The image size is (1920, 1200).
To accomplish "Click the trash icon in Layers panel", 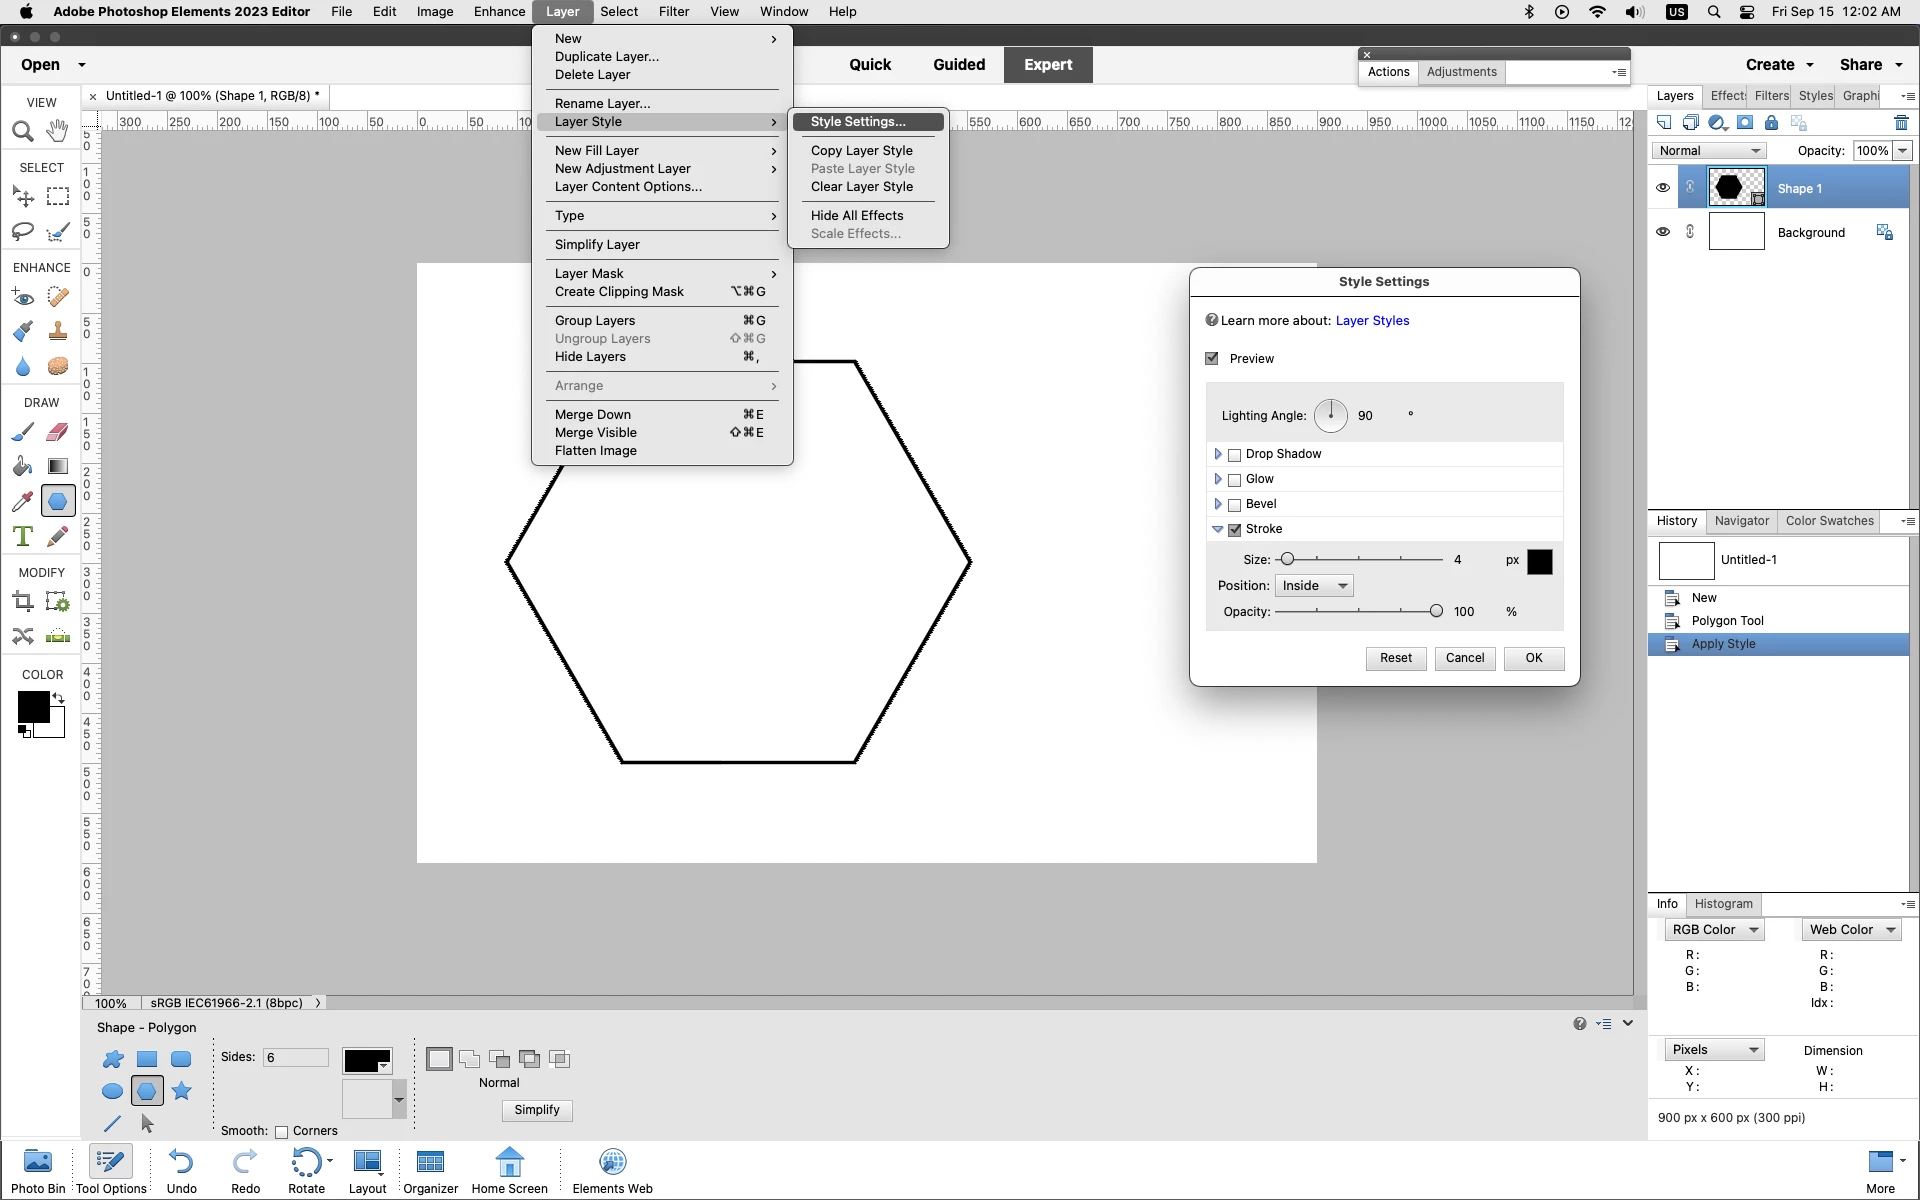I will click(1901, 123).
